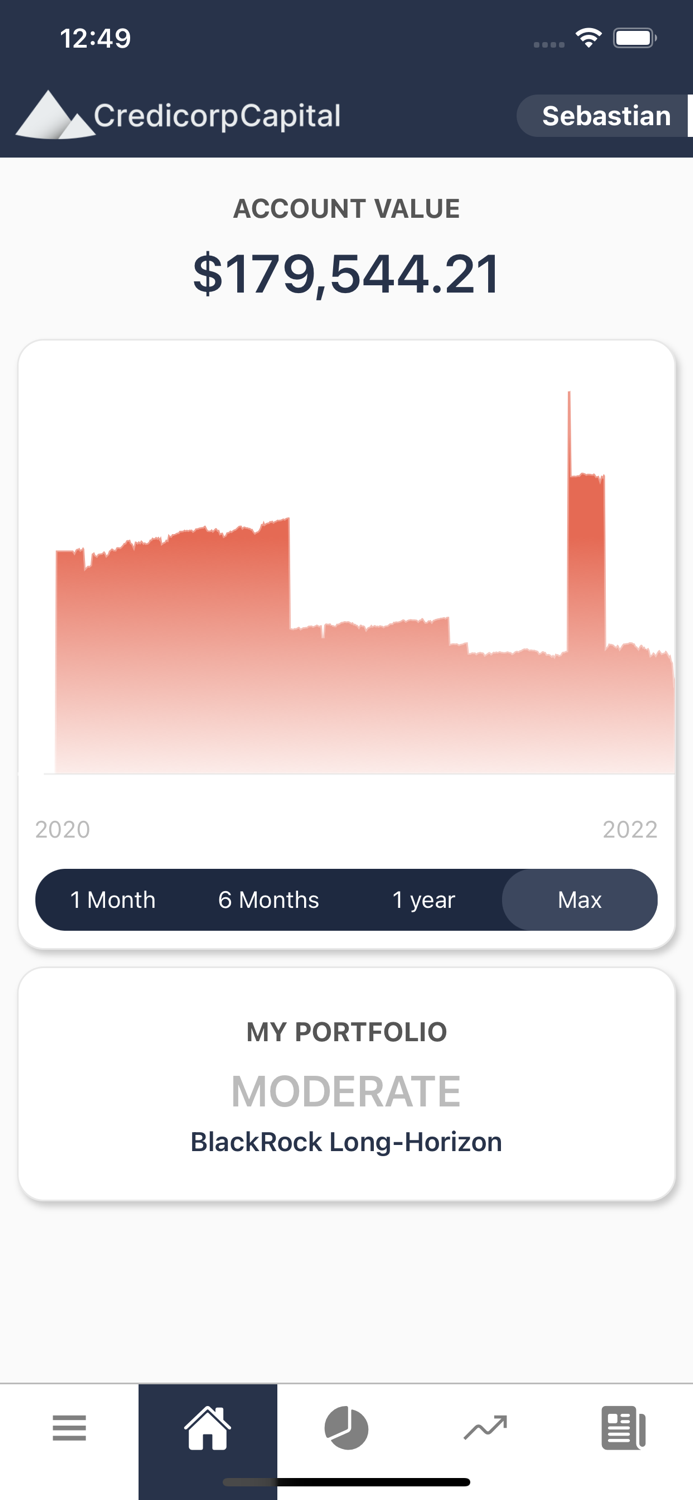693x1500 pixels.
Task: Tap the home indicator bar
Action: (x=346, y=1481)
